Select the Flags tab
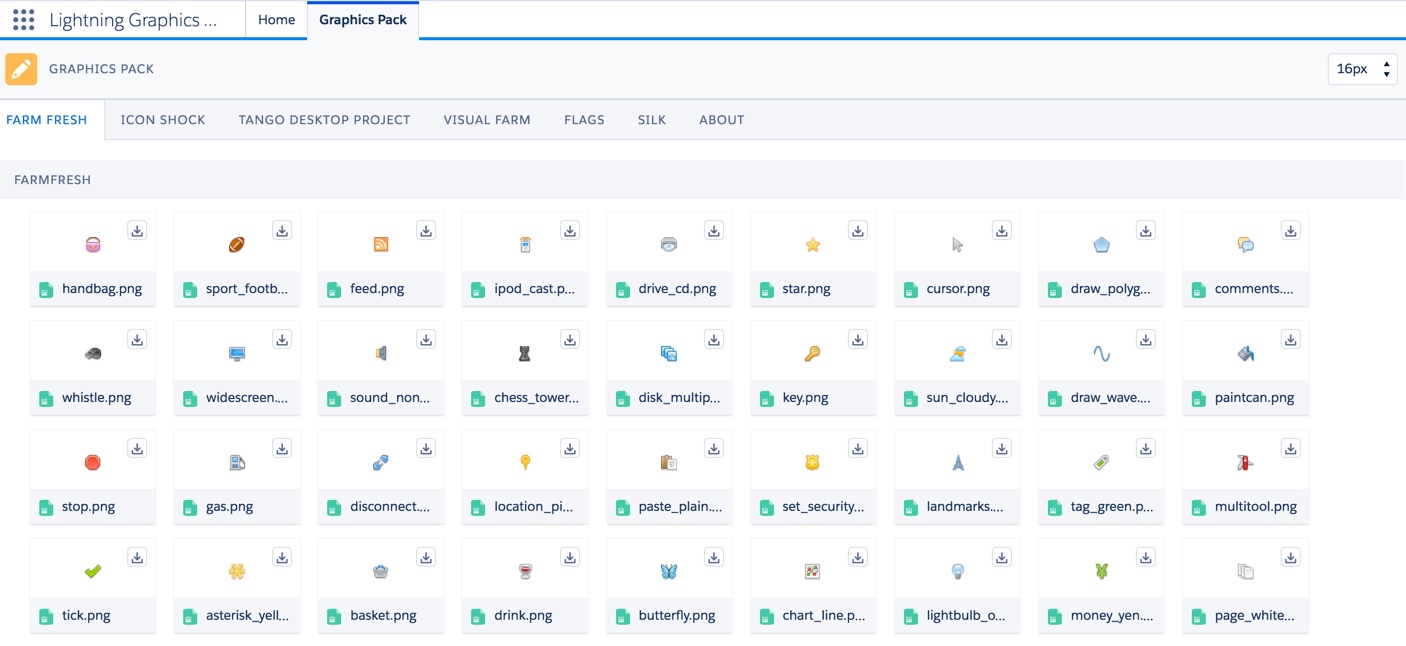Image resolution: width=1406 pixels, height=646 pixels. (x=584, y=120)
